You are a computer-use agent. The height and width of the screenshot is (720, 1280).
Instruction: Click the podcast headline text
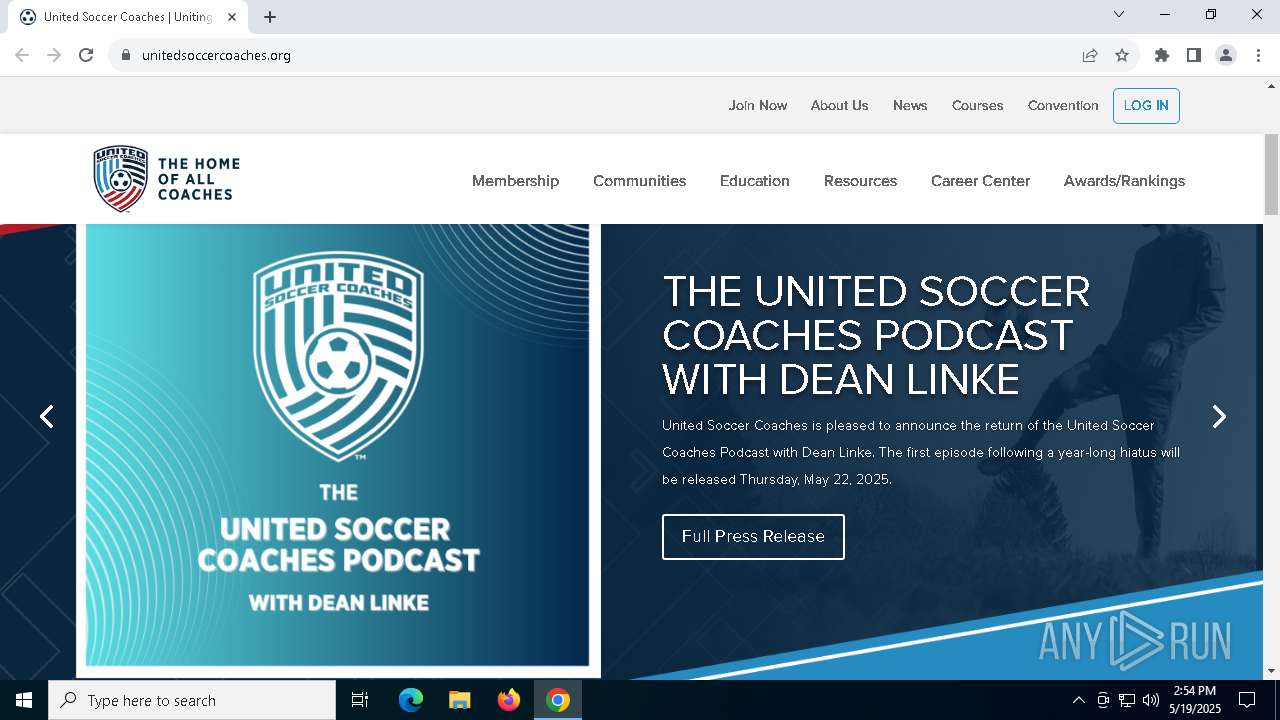click(x=876, y=335)
